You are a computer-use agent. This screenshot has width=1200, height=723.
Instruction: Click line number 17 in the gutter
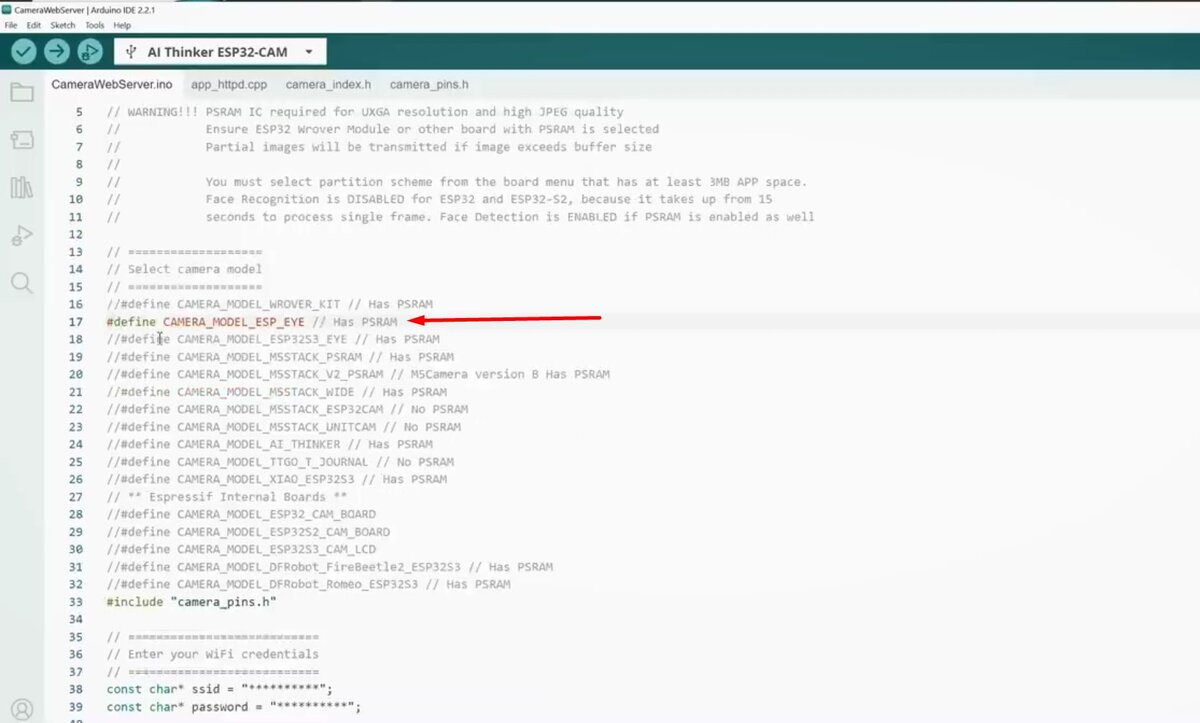76,322
